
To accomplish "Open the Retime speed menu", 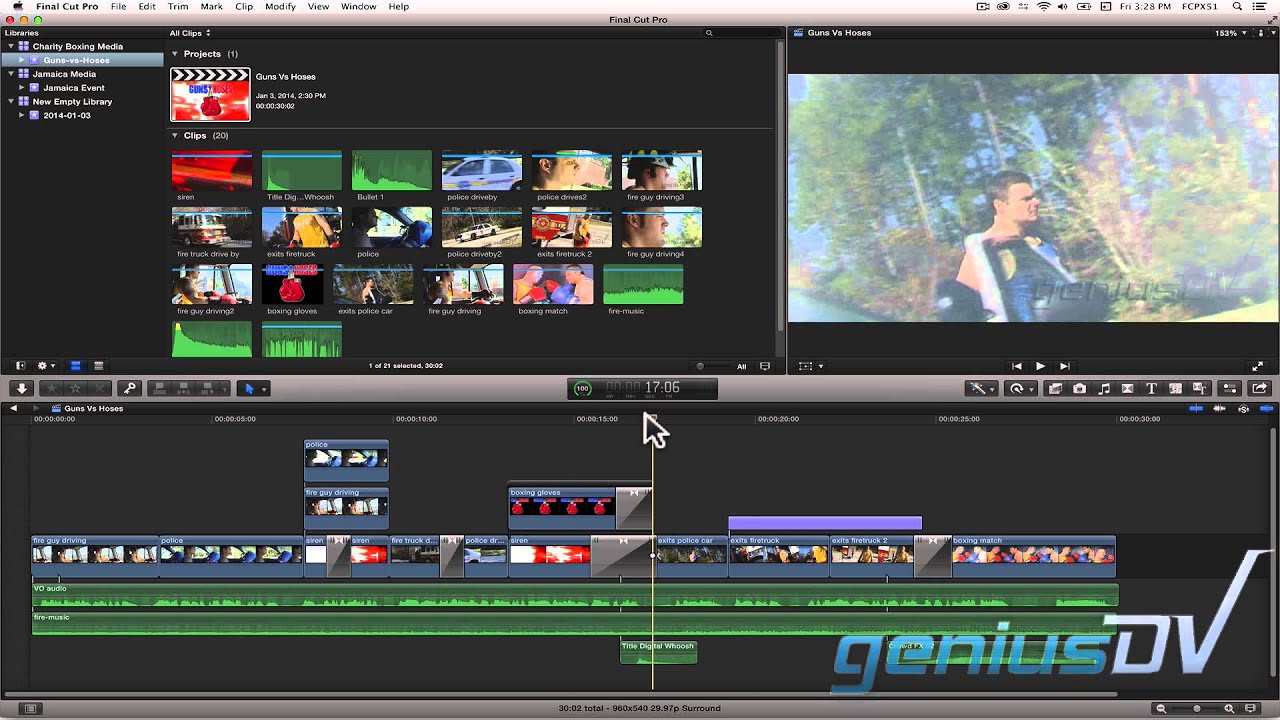I will tap(1021, 388).
